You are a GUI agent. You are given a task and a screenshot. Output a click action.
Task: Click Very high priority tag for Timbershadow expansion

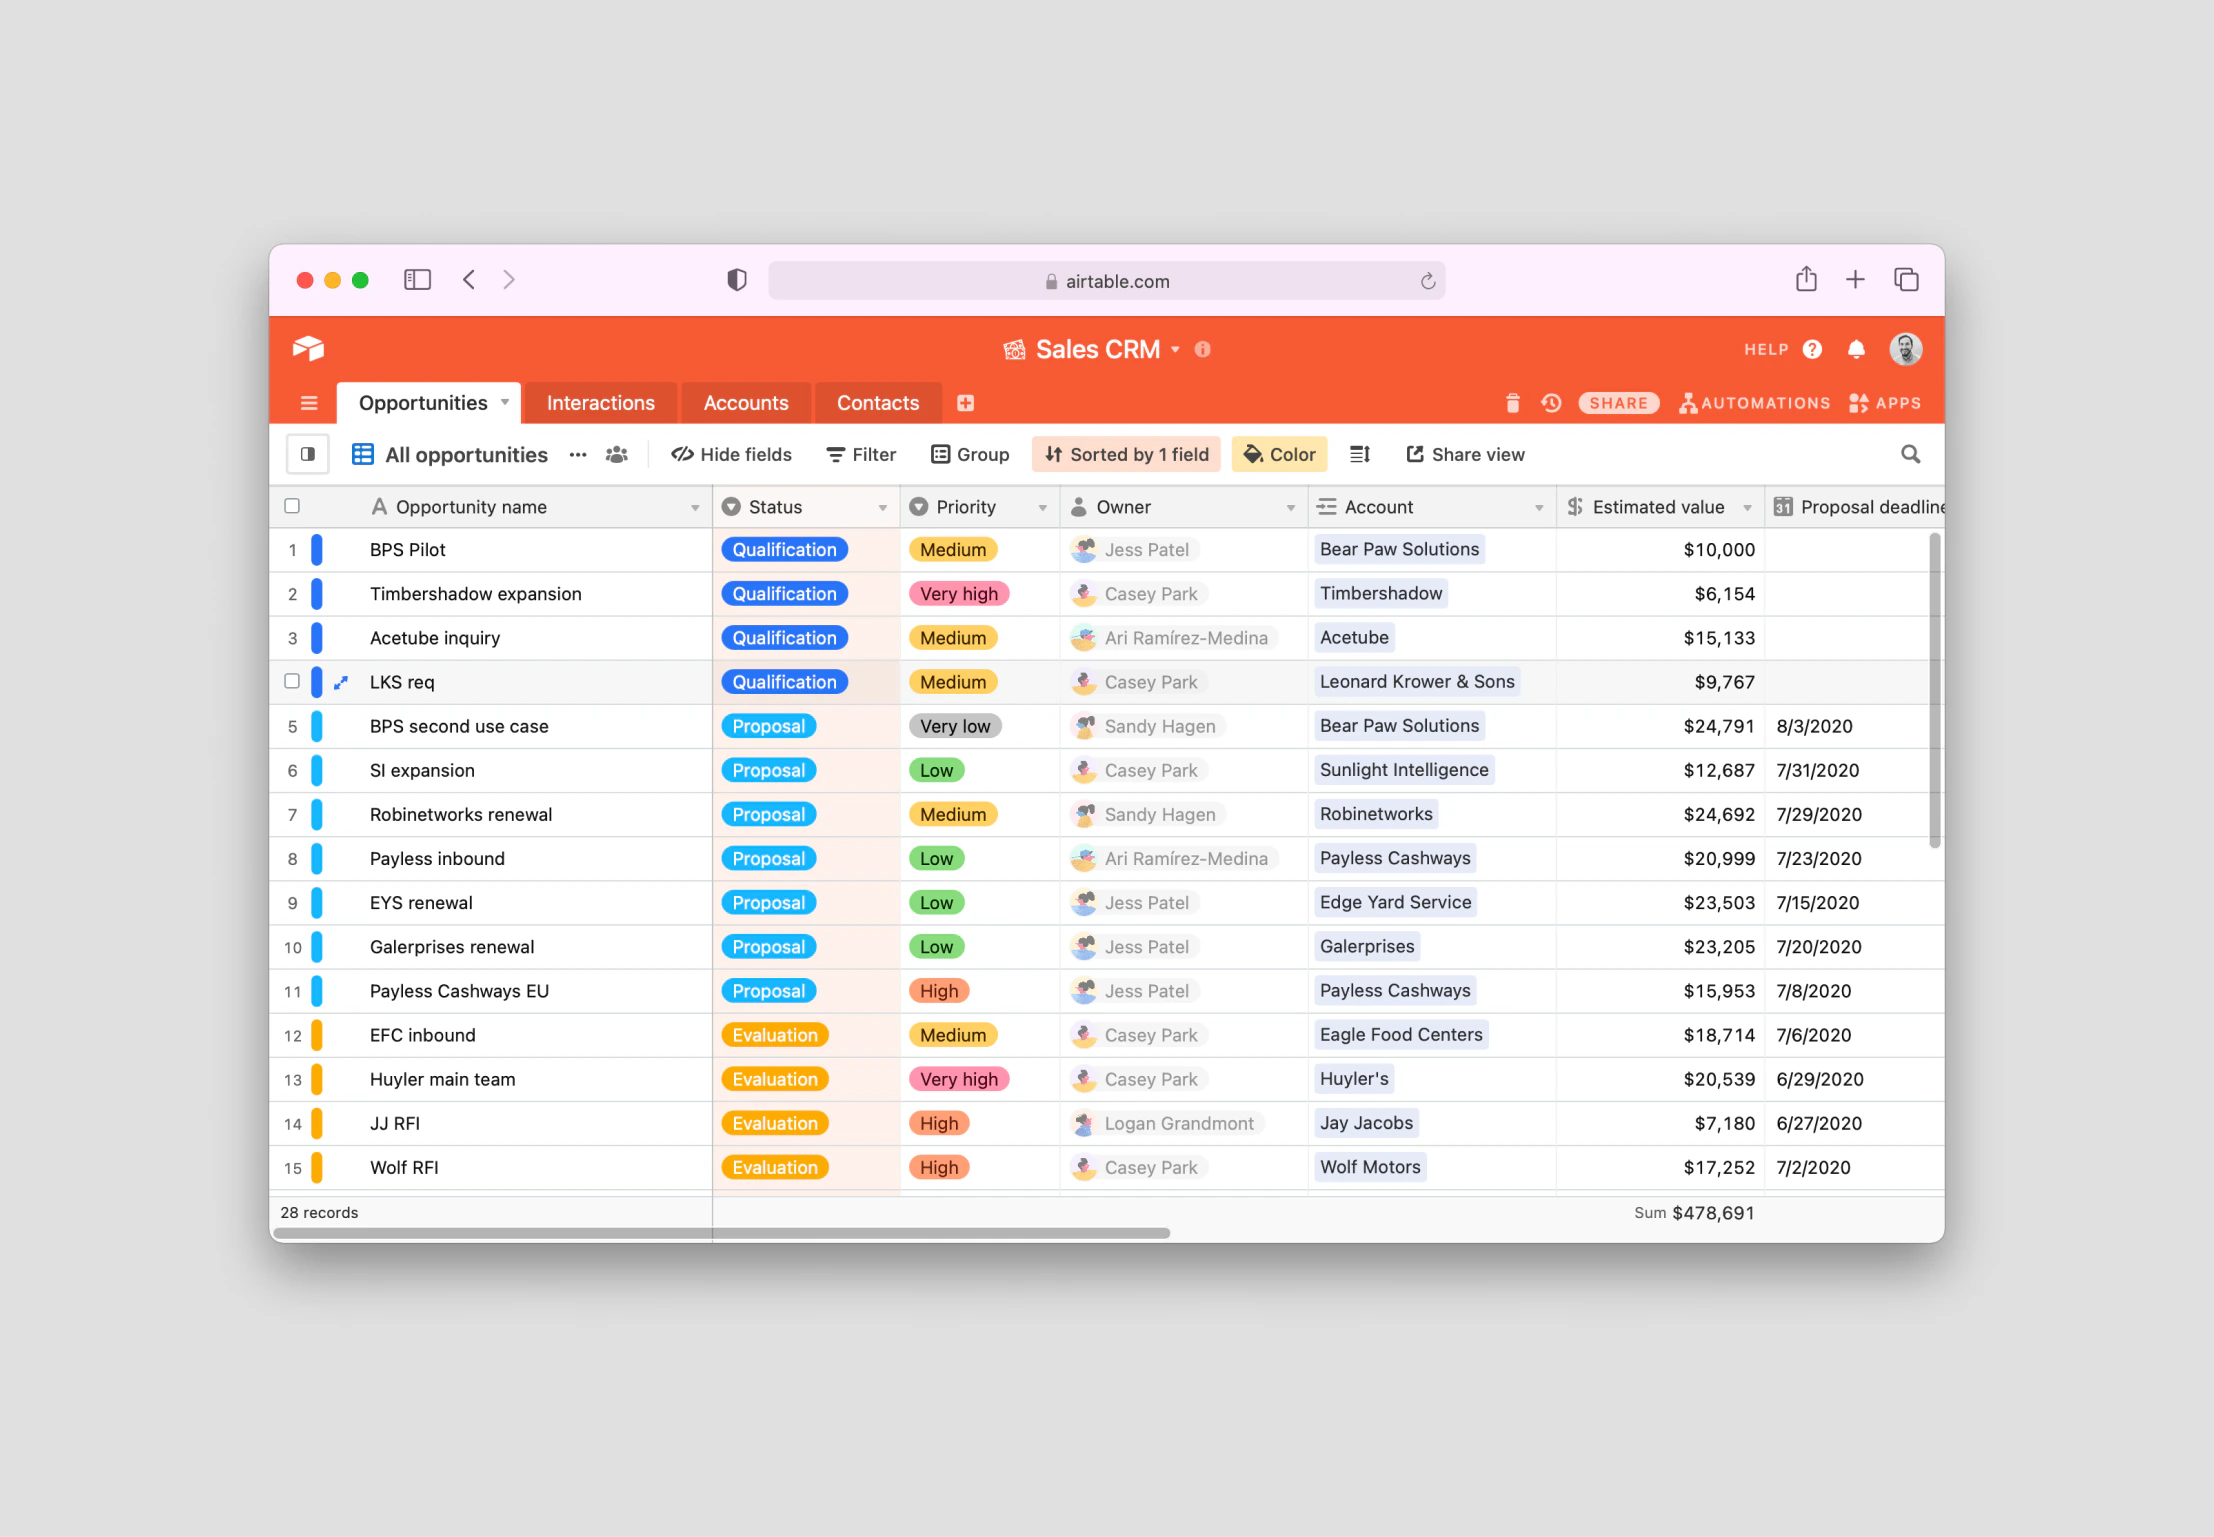[959, 594]
